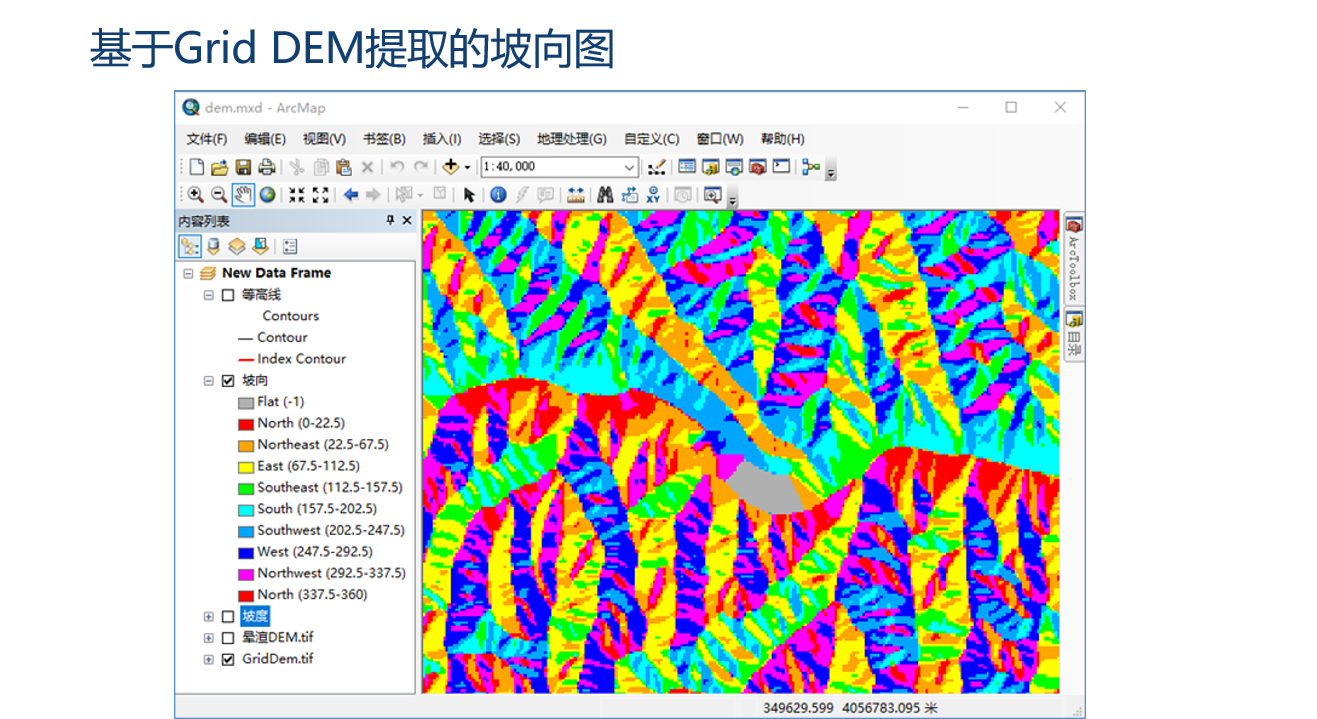Screen dimensions: 1317x719
Task: Open Standard toolbar options overflow arrow
Action: click(x=831, y=173)
